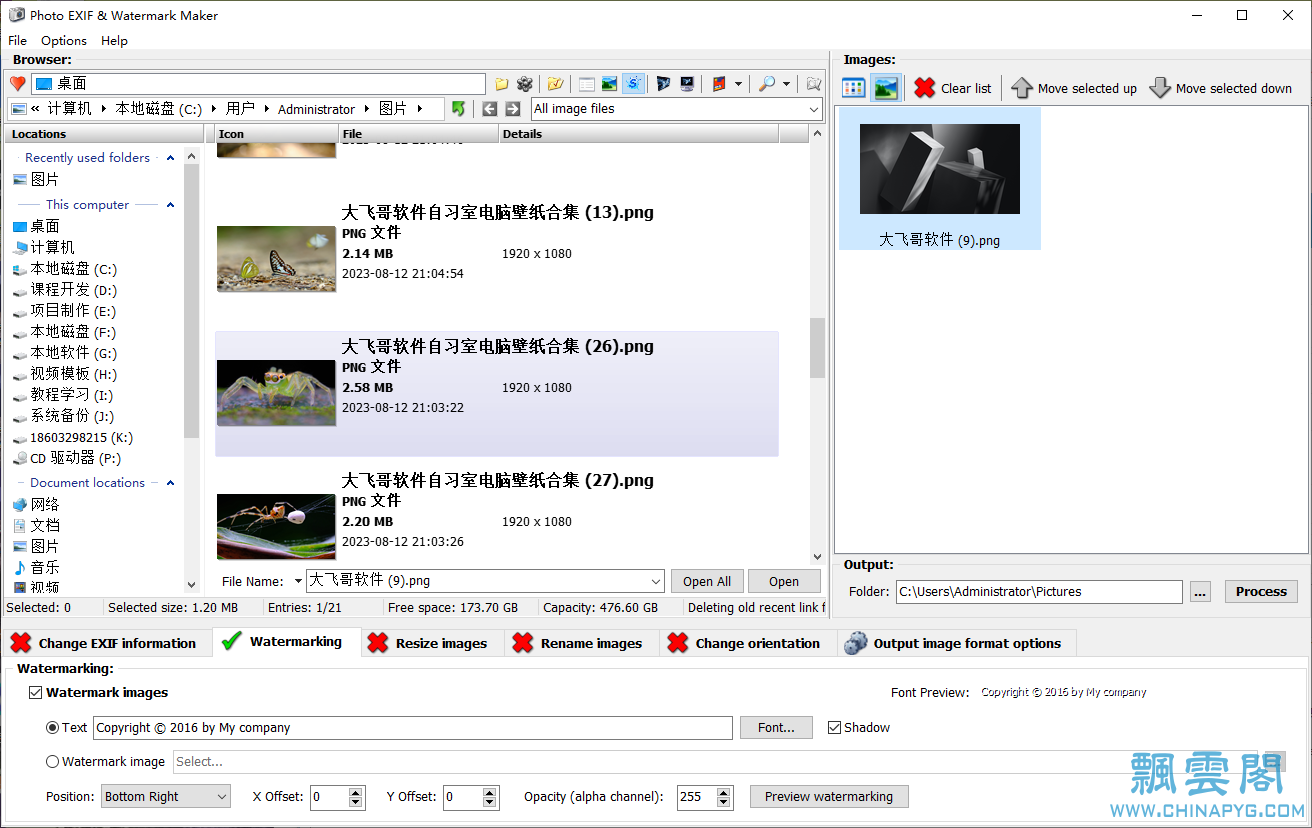The image size is (1312, 828).
Task: Click the watermark text input field
Action: 413,728
